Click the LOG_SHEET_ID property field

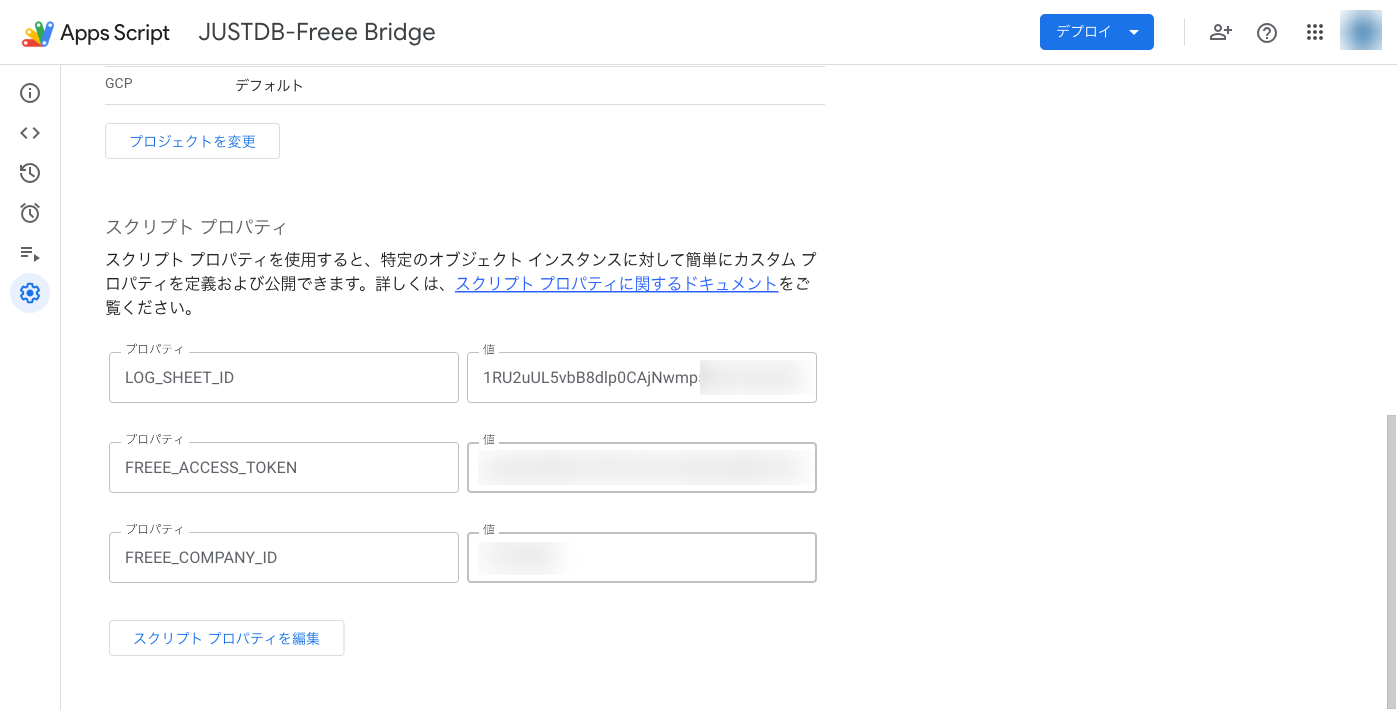(x=284, y=377)
